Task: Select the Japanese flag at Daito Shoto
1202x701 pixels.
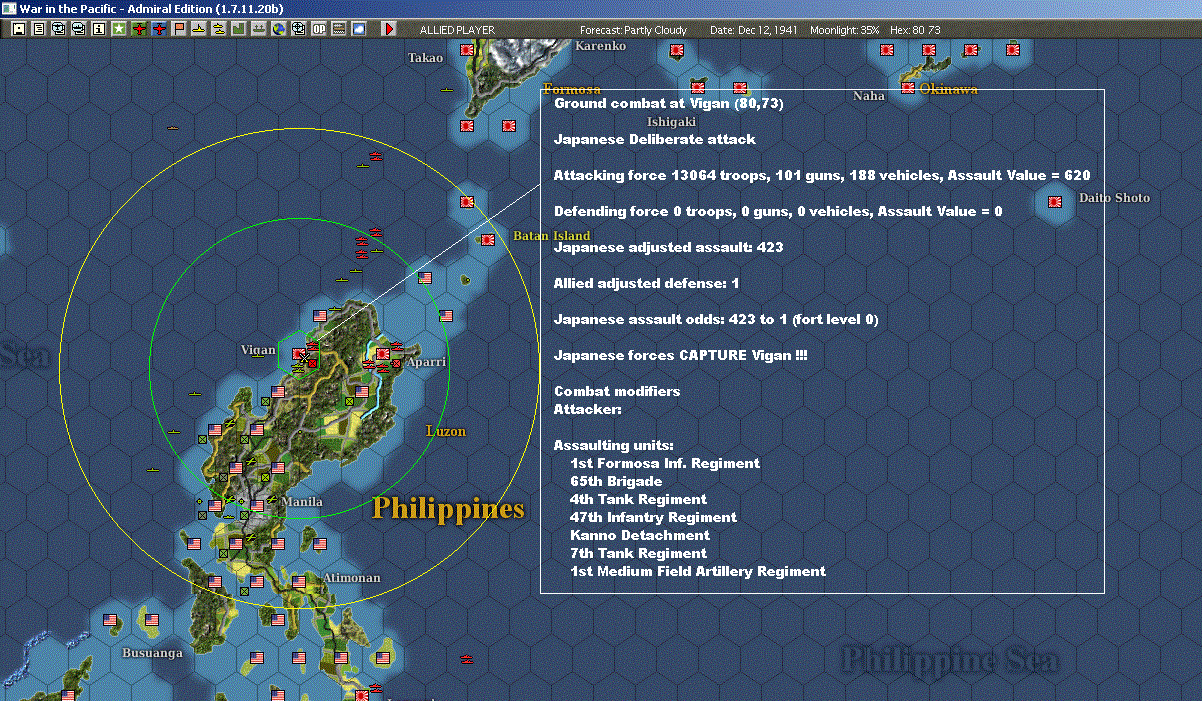Action: pyautogui.click(x=1054, y=202)
